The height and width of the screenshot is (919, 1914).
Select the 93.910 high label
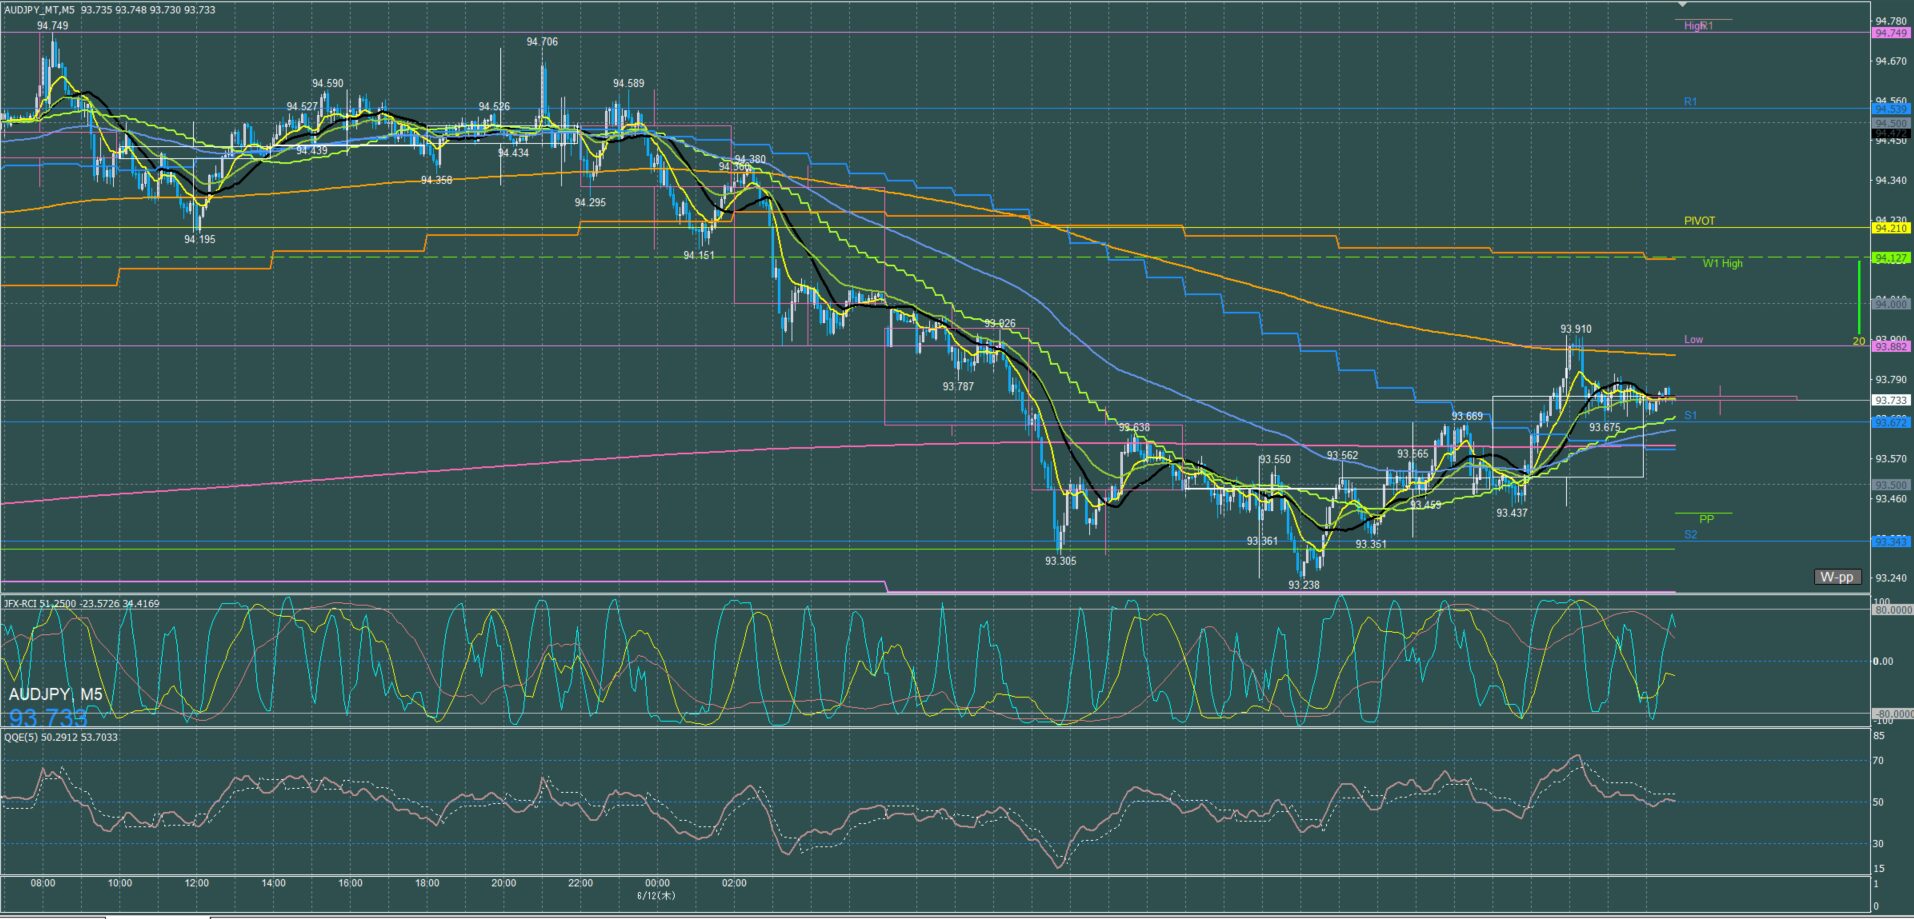[1576, 329]
